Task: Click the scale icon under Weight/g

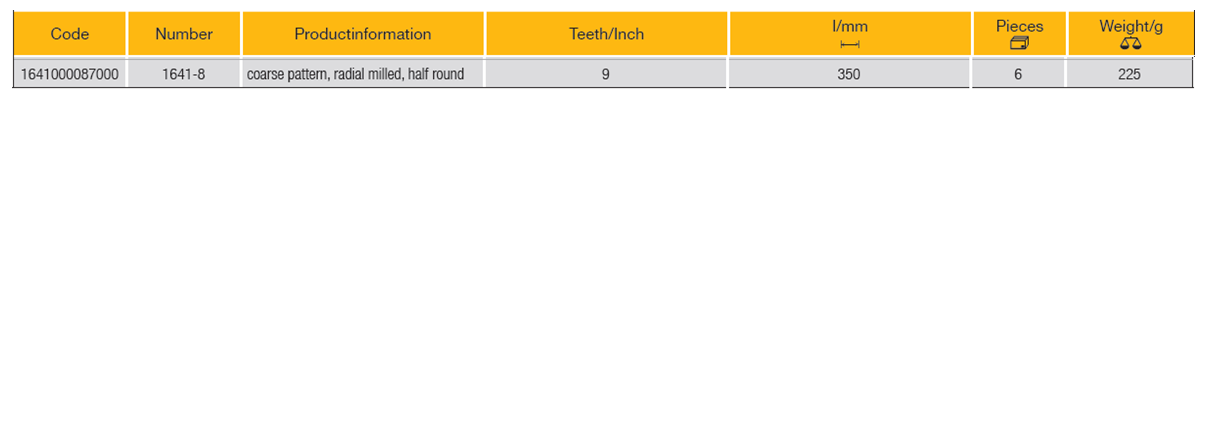Action: (x=1130, y=43)
